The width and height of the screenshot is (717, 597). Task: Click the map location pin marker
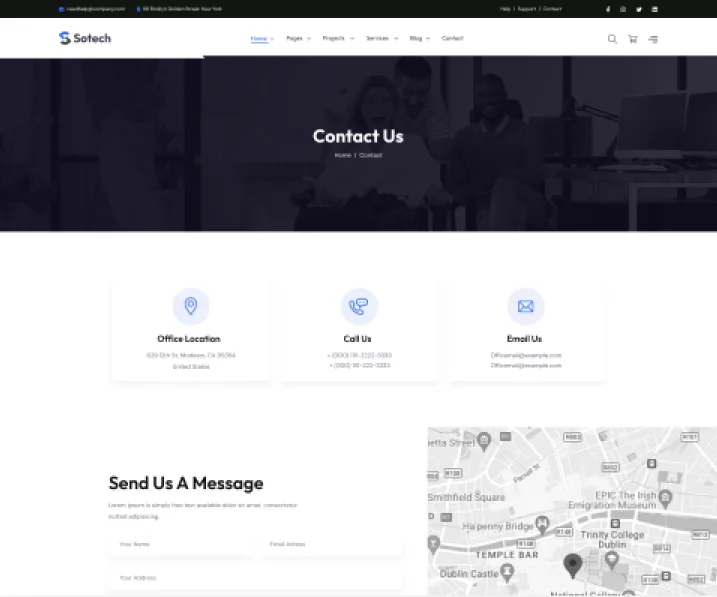(573, 566)
